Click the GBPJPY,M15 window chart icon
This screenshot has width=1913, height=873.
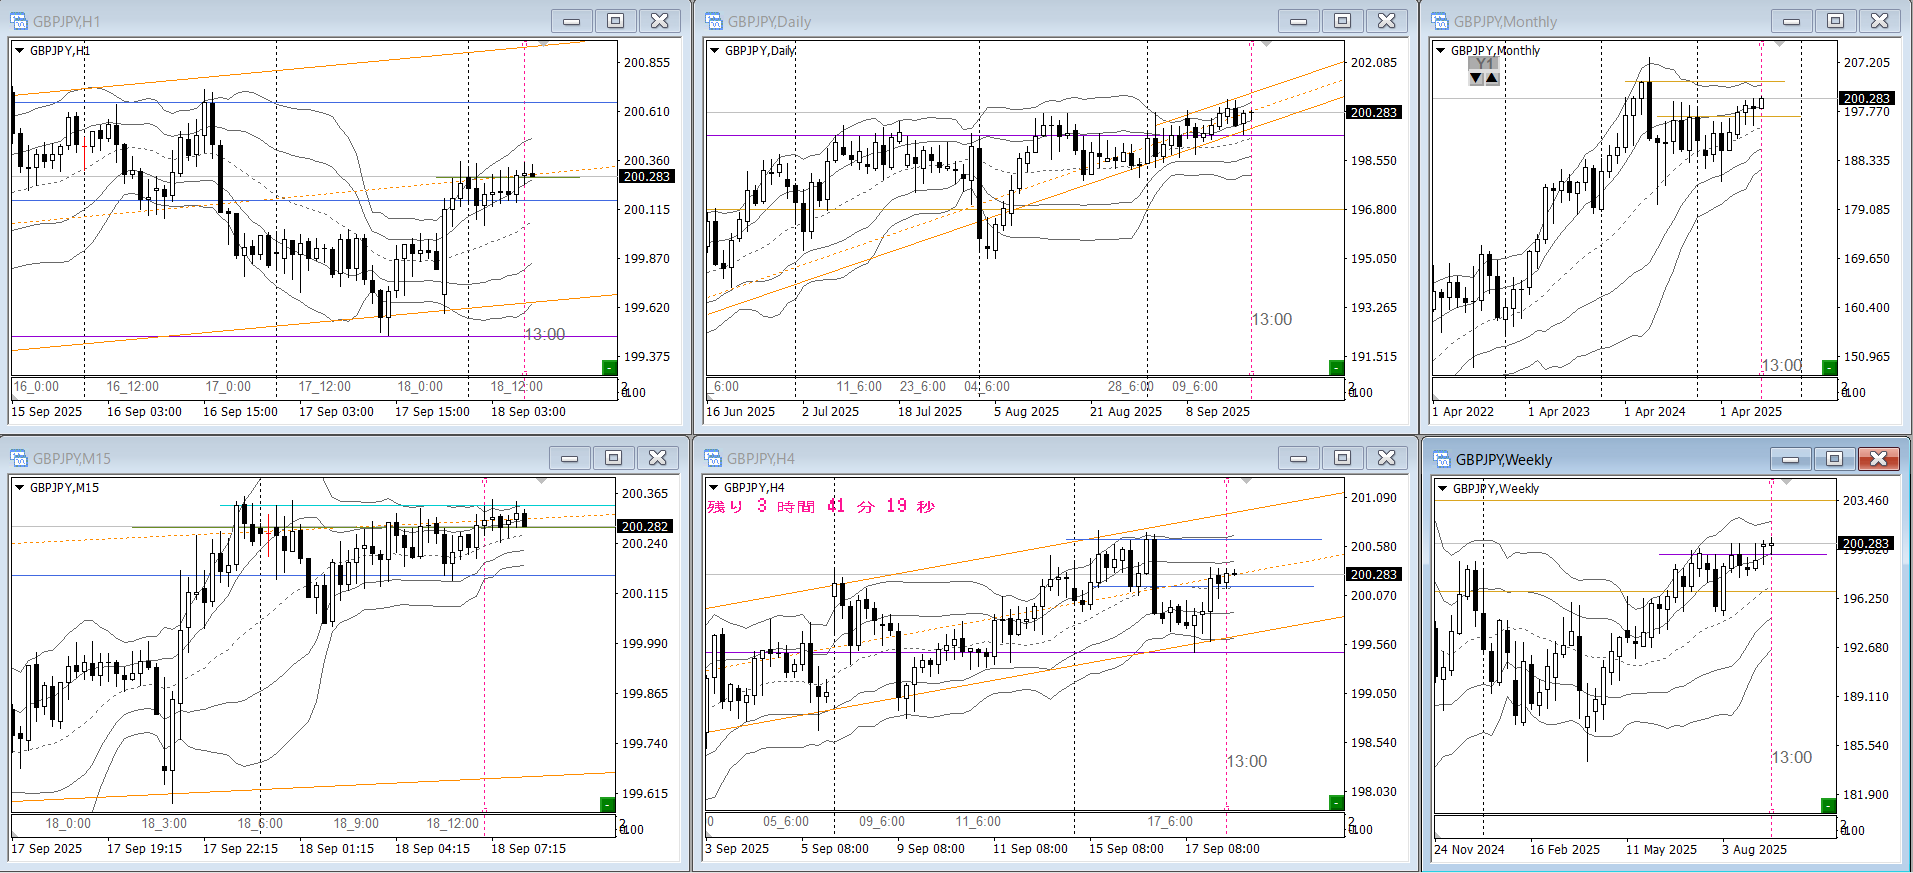tap(19, 458)
